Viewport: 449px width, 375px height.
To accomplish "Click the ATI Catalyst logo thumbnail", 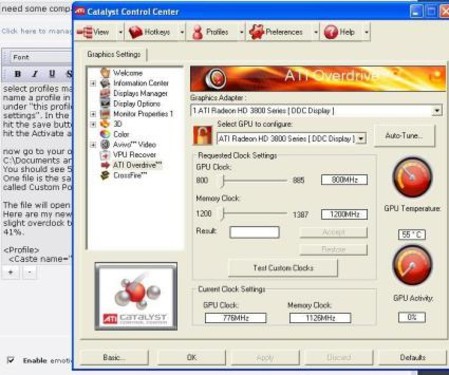I will [136, 296].
